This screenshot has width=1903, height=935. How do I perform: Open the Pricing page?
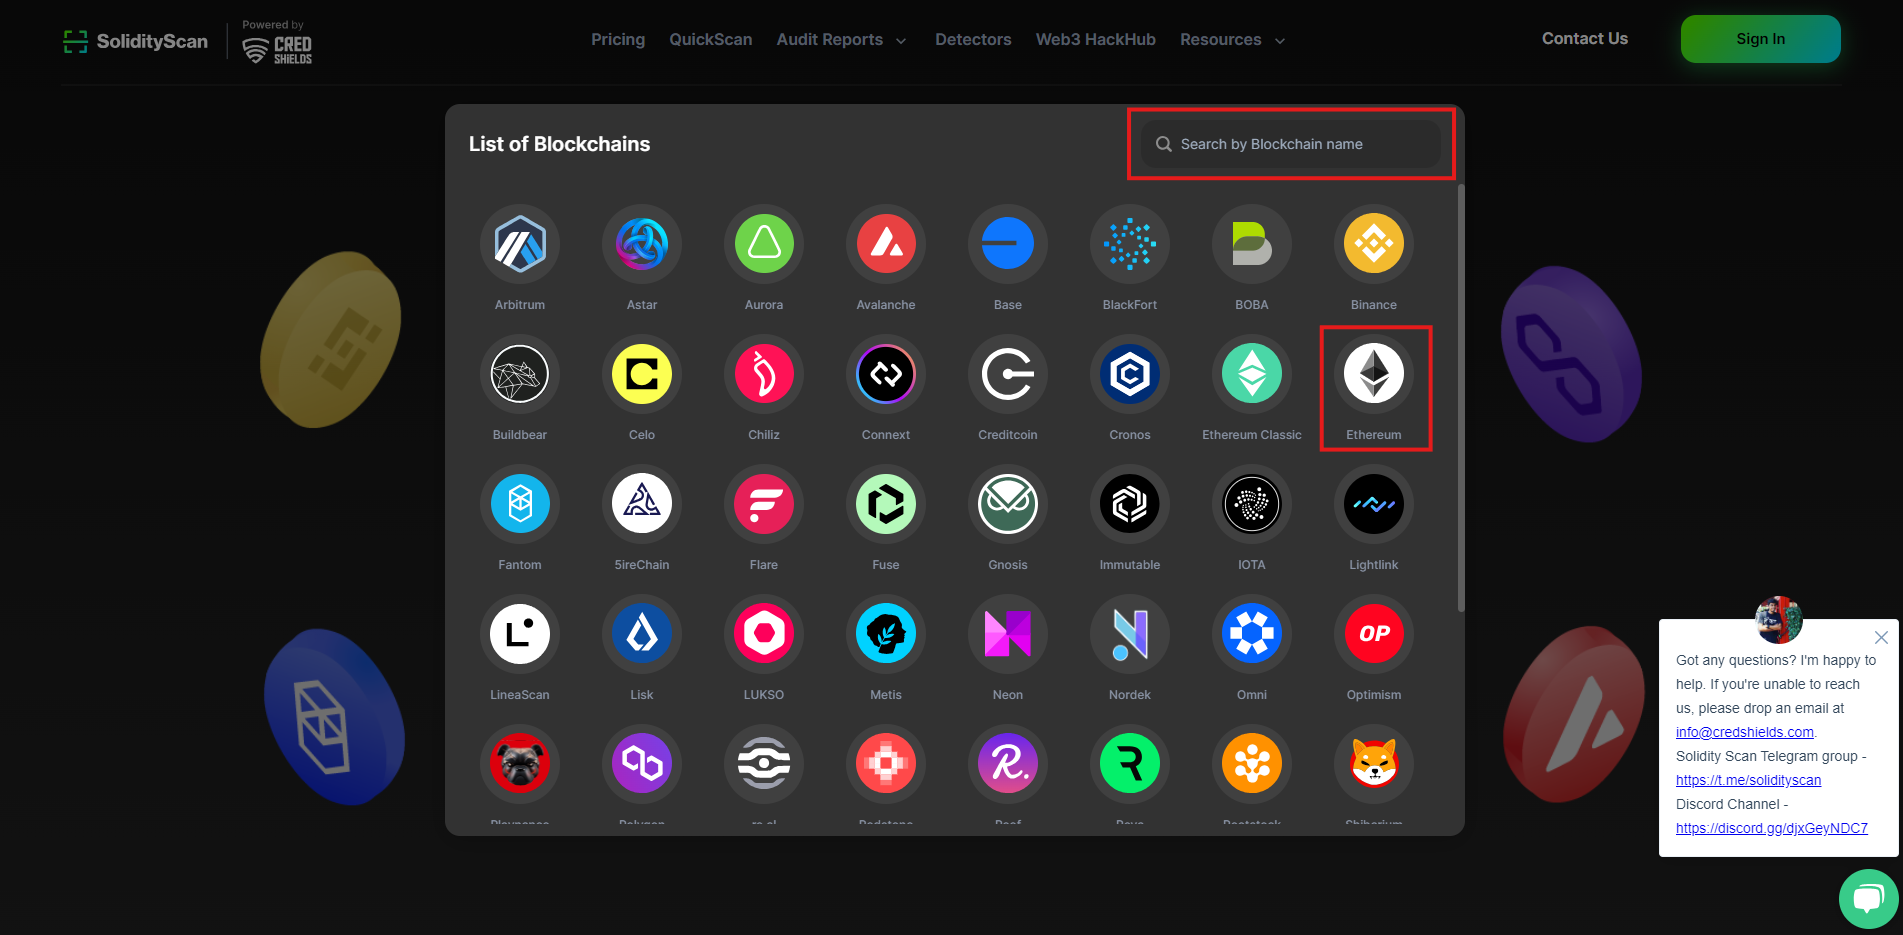(618, 40)
